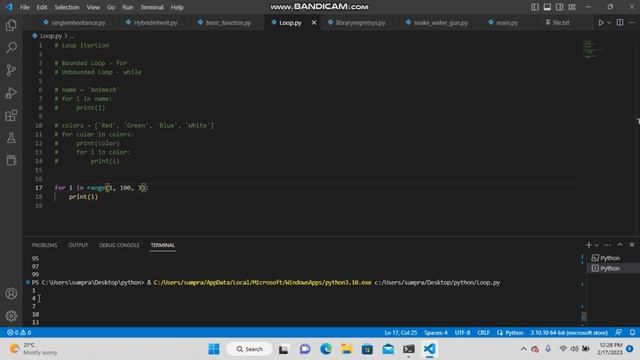640x360 pixels.
Task: Open the Terminal menu
Action: click(152, 7)
